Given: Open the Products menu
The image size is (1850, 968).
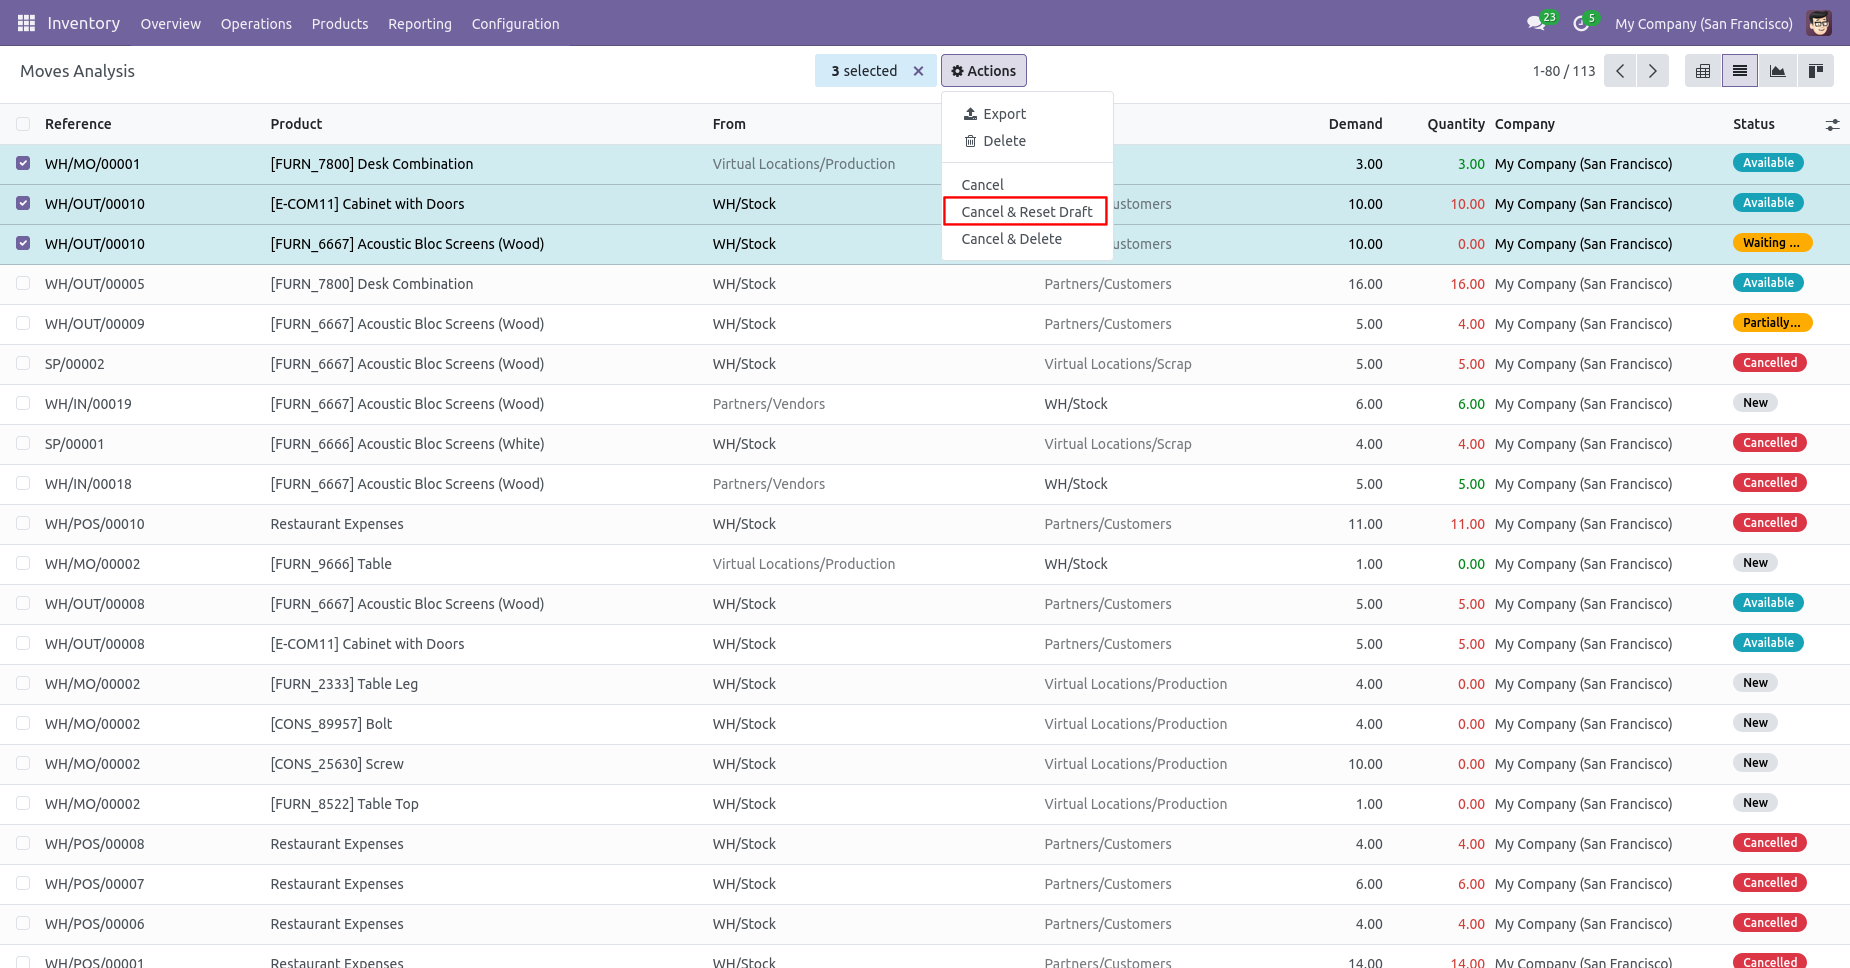Looking at the screenshot, I should [340, 24].
